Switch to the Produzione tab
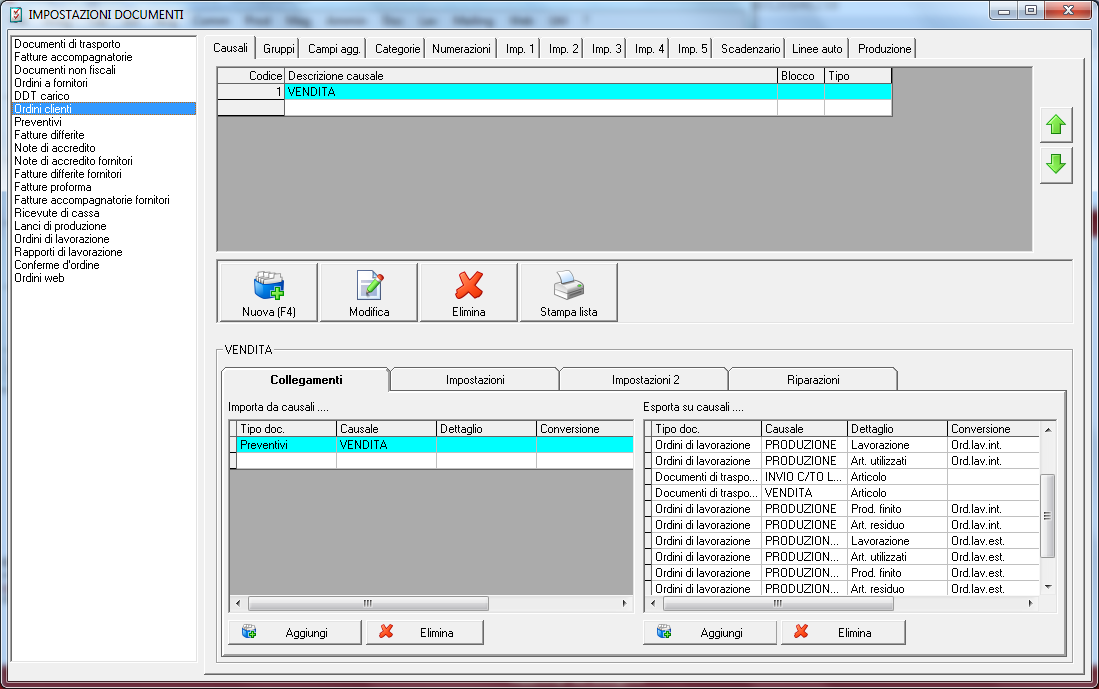Screen dimensions: 1099x689 point(885,48)
